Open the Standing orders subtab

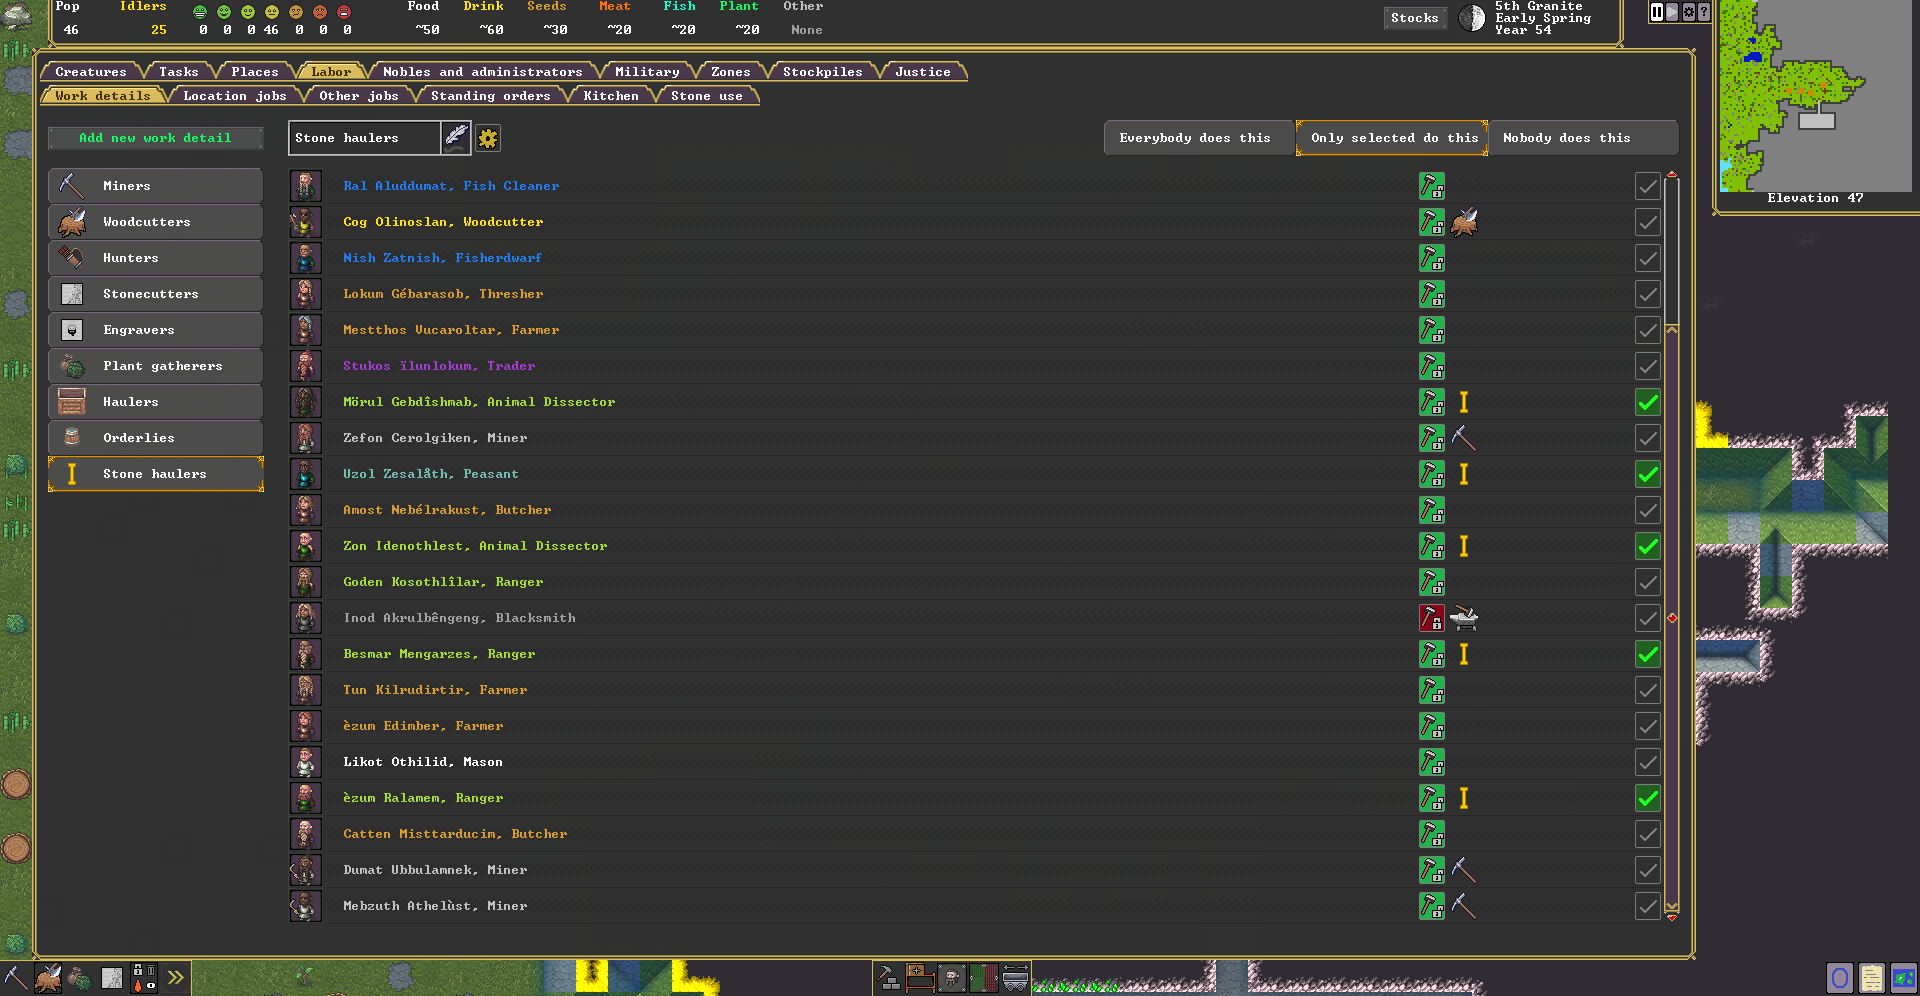pyautogui.click(x=491, y=96)
